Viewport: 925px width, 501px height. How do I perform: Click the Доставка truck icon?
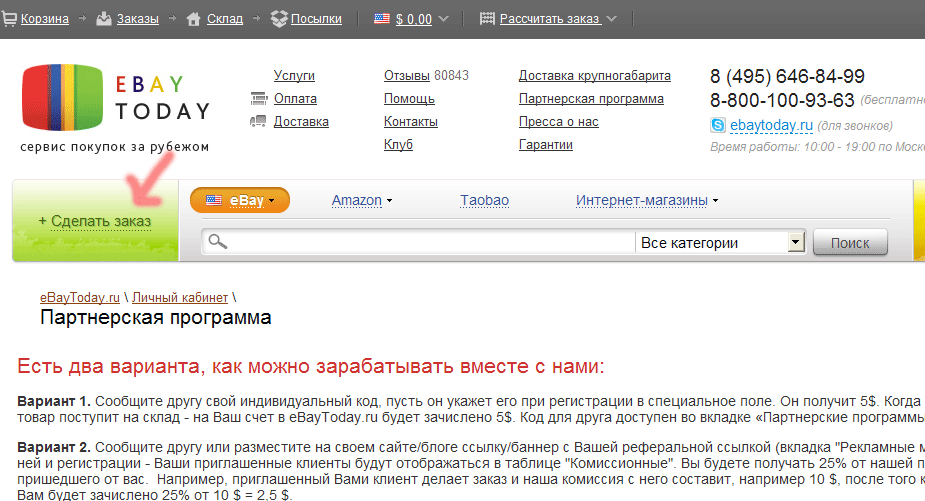click(x=258, y=122)
